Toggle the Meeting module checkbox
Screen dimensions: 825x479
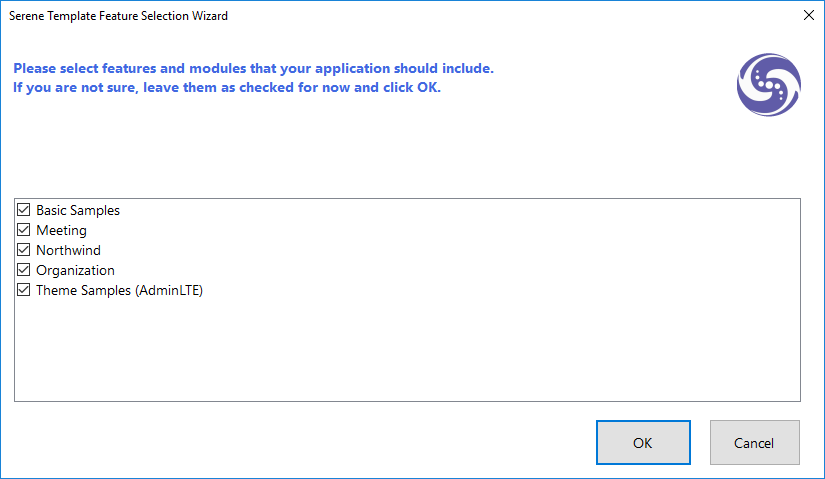(24, 231)
